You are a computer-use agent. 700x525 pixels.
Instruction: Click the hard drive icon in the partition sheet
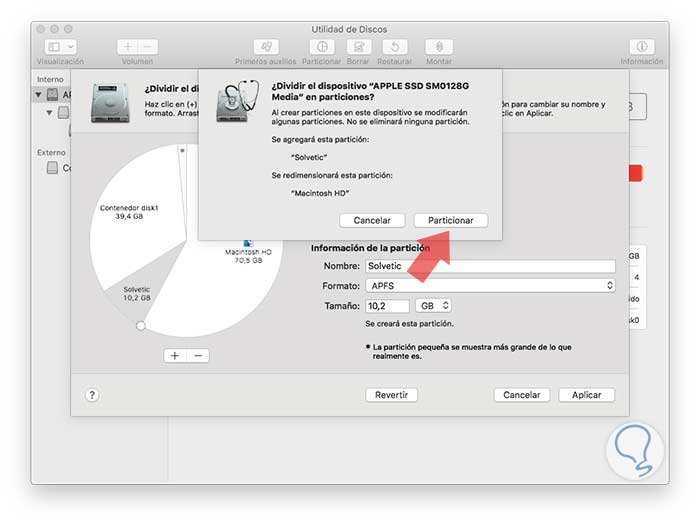[110, 104]
